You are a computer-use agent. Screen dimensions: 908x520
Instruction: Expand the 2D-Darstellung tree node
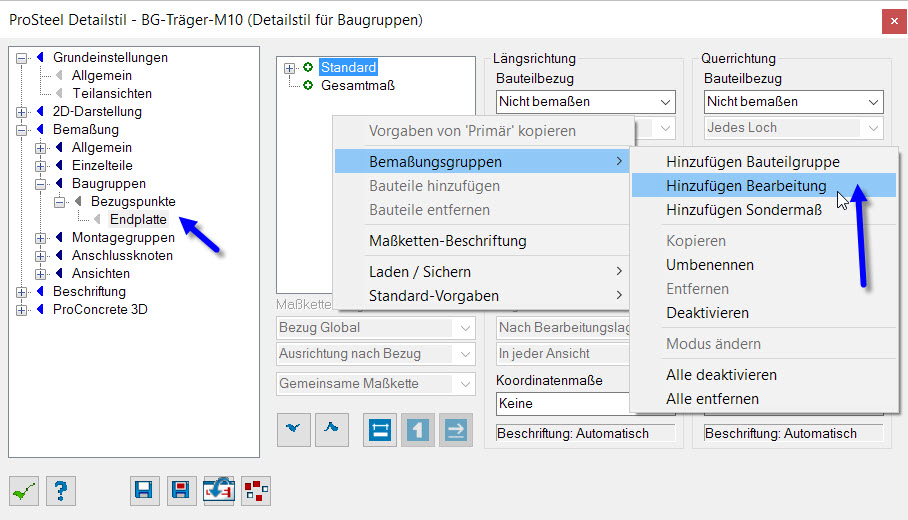[x=21, y=112]
